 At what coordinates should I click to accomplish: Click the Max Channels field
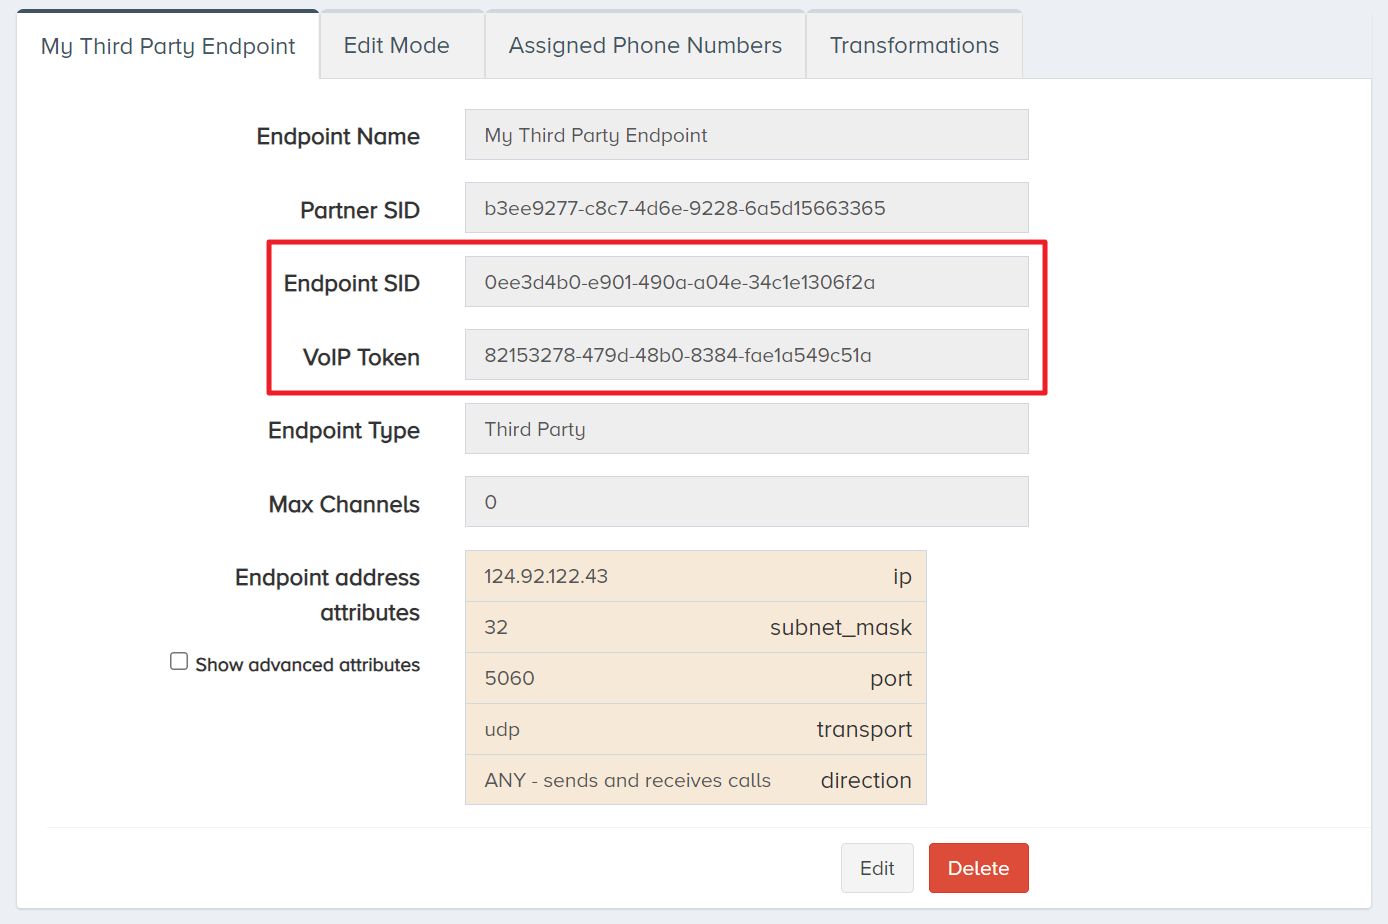(746, 502)
